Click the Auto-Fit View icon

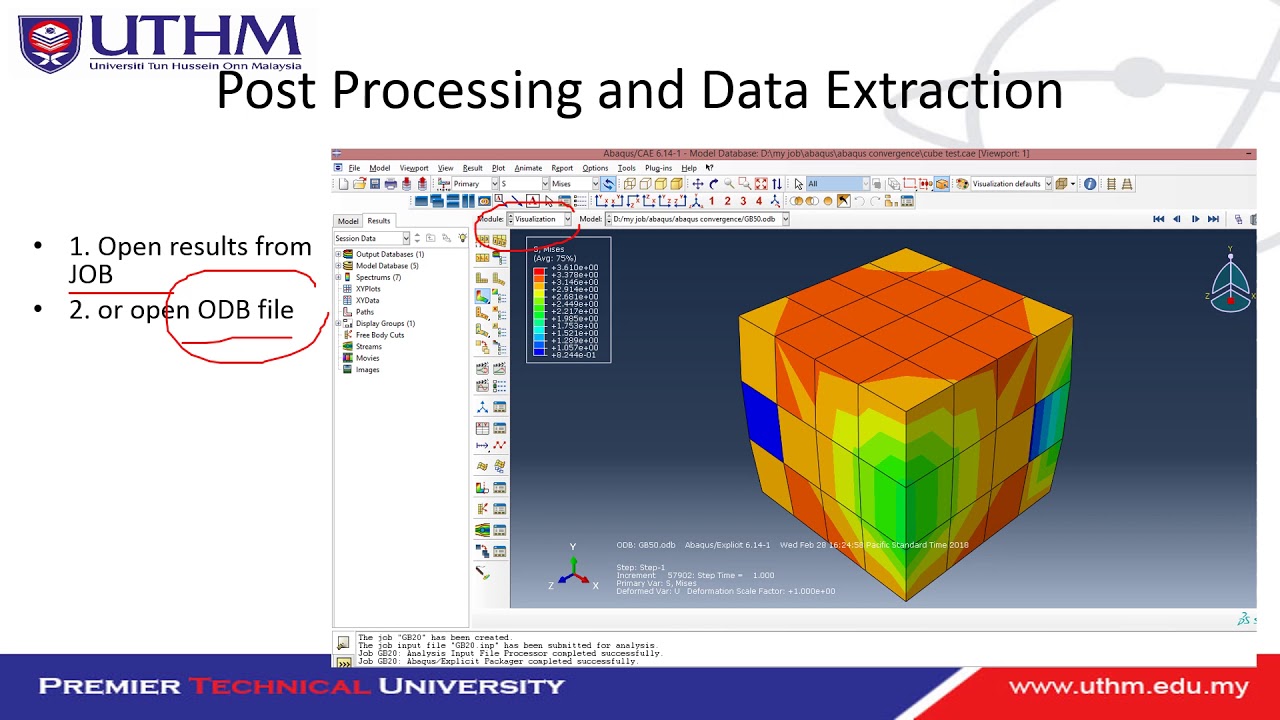761,184
